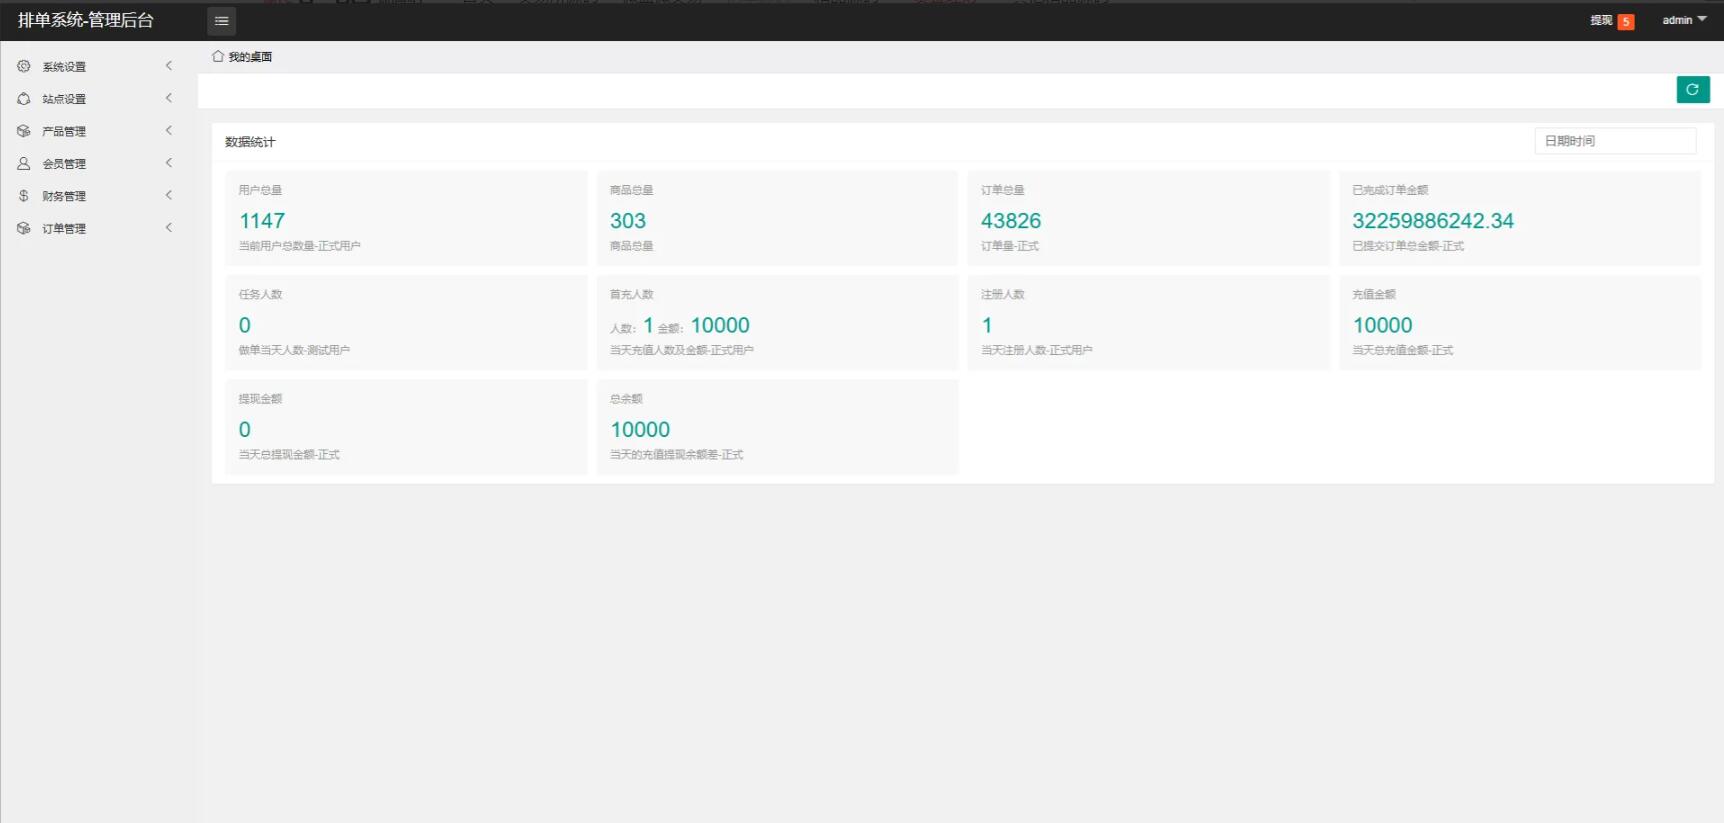Expand the 订单管理 chevron arrow
Viewport: 1724px width, 823px height.
[x=169, y=228]
